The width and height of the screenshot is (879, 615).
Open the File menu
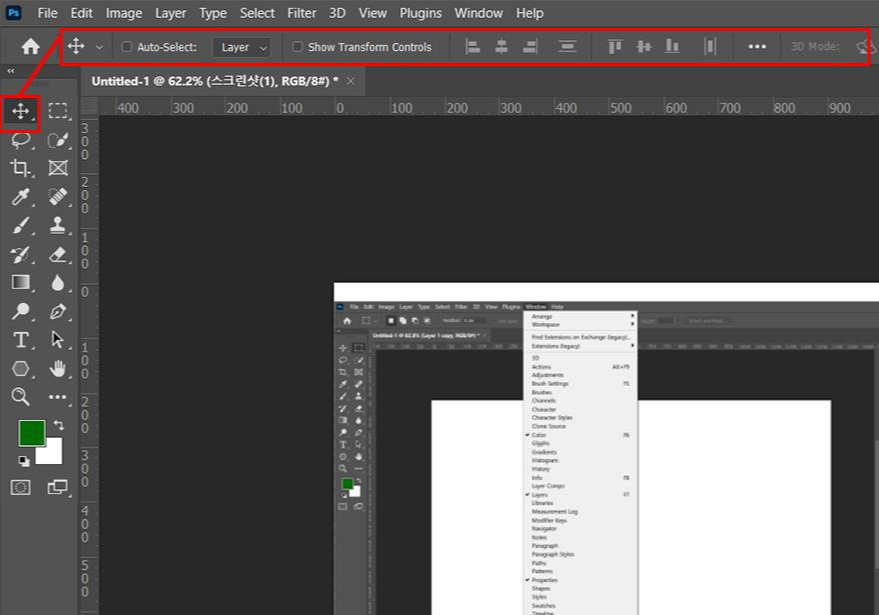[x=47, y=13]
